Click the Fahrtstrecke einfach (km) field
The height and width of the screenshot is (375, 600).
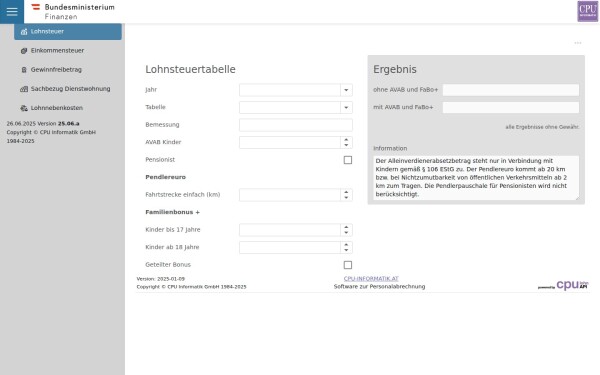[290, 195]
